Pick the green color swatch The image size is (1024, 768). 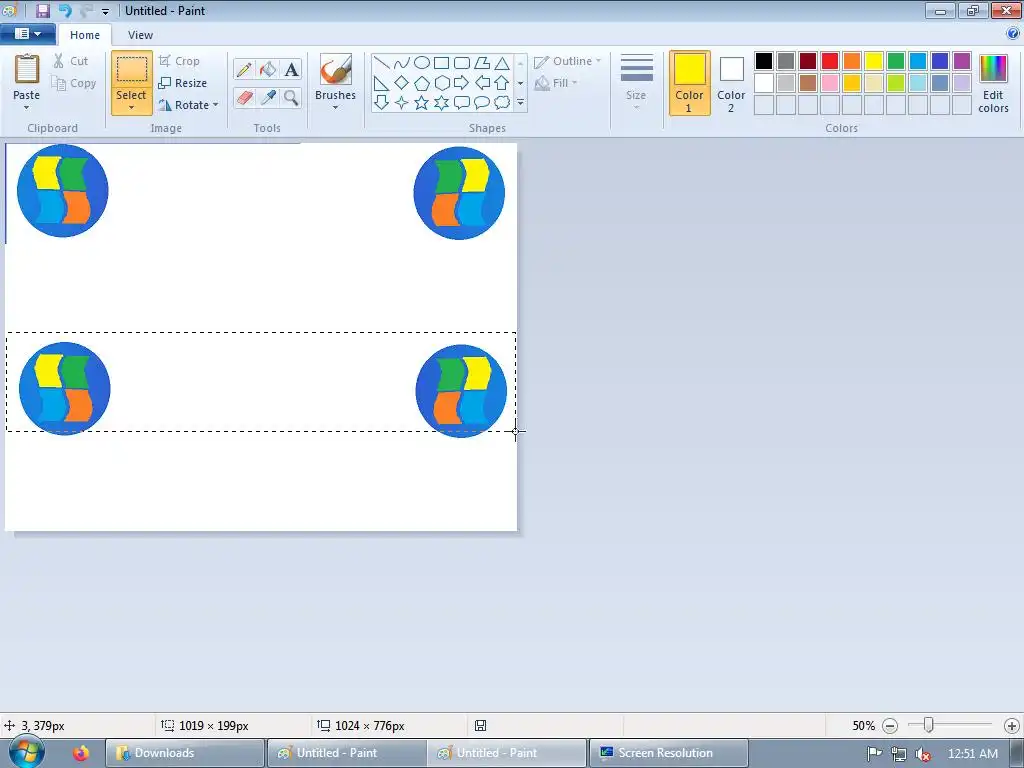click(x=896, y=61)
